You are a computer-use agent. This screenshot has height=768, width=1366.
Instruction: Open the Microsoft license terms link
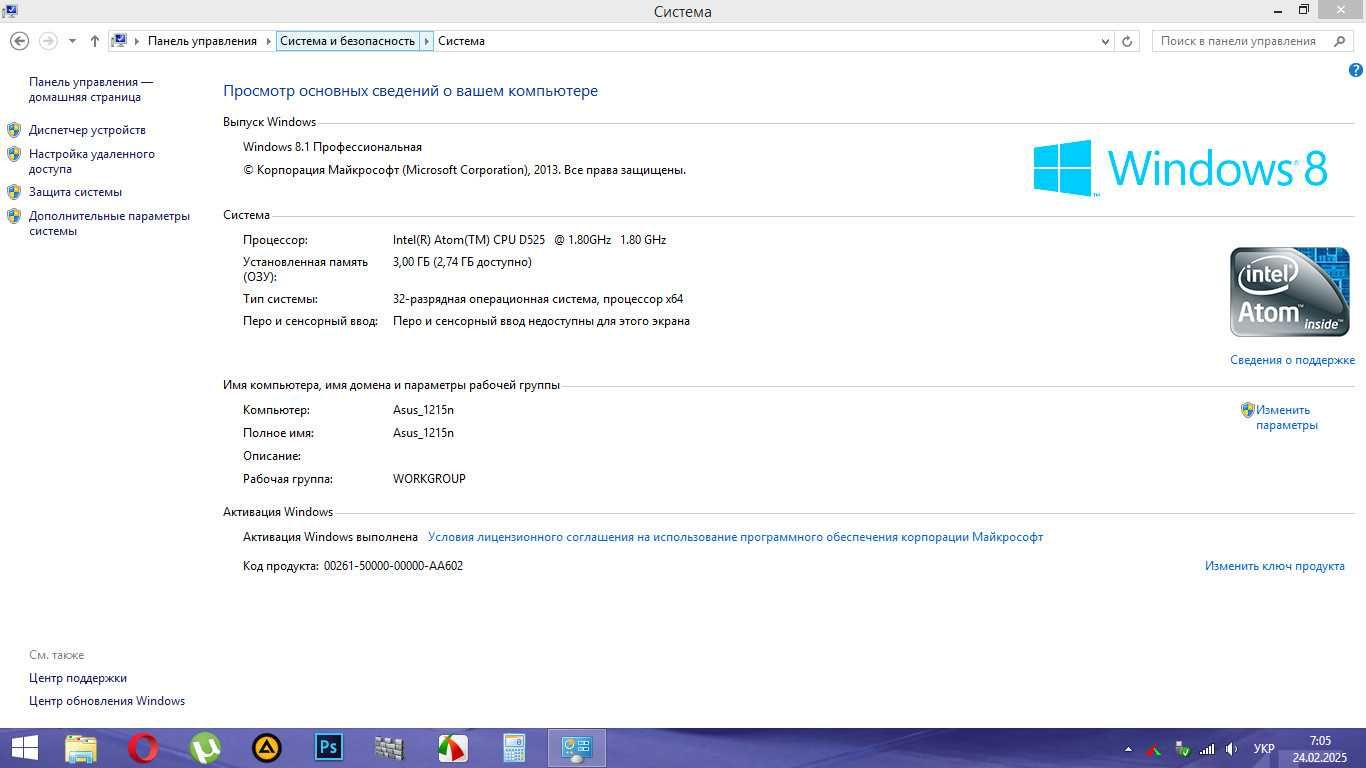(735, 537)
